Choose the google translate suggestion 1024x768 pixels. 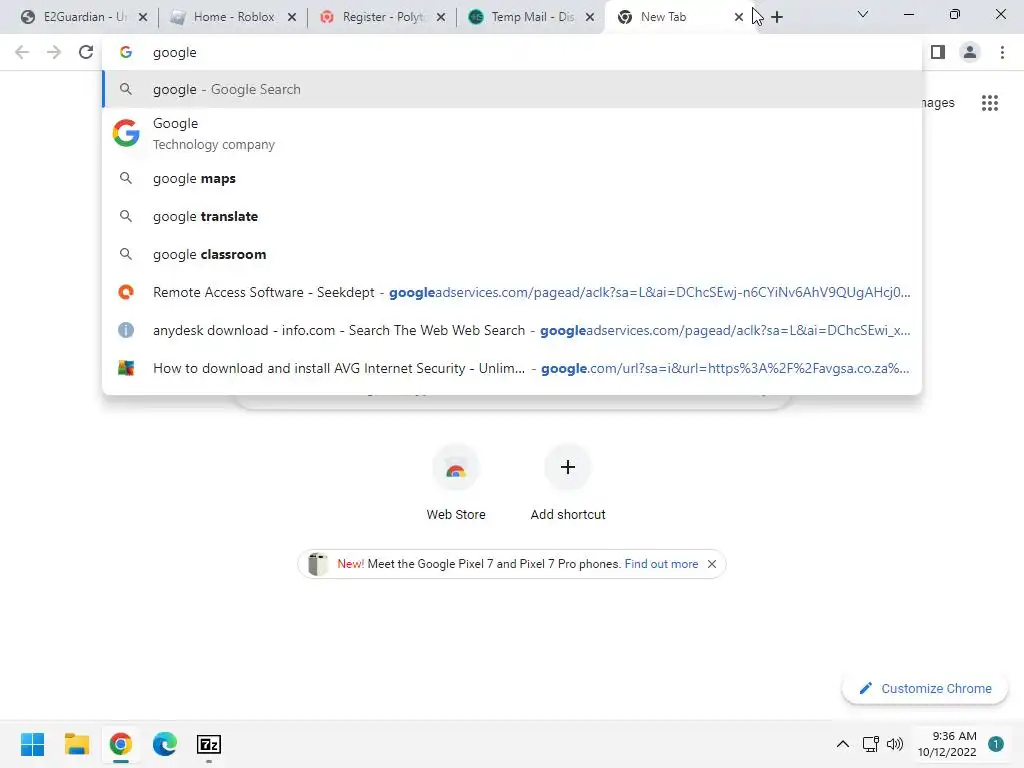[x=511, y=216]
